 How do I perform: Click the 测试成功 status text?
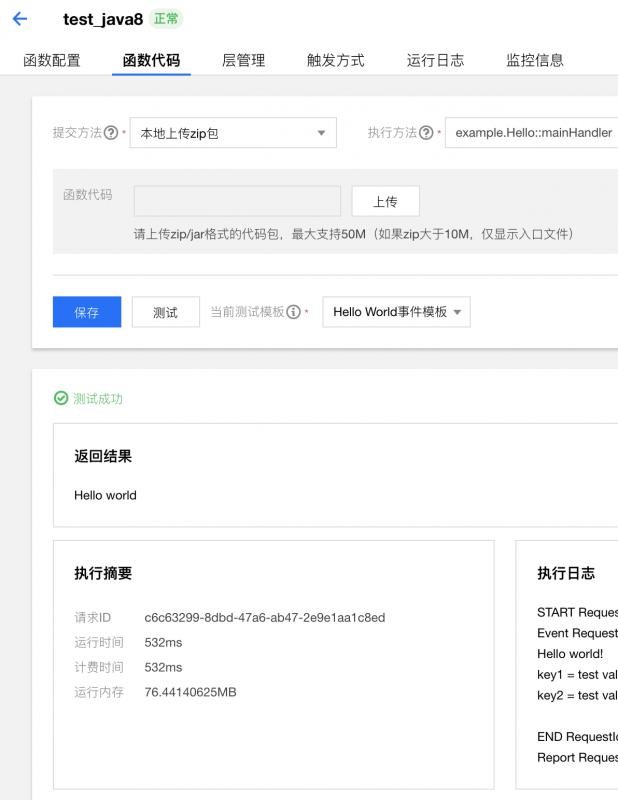pyautogui.click(x=98, y=398)
